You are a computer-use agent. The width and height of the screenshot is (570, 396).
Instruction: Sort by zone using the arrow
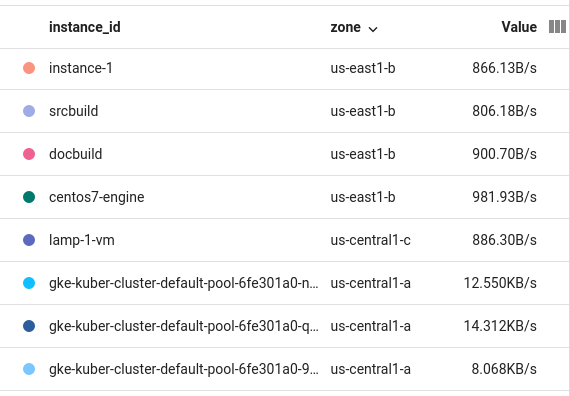[373, 29]
